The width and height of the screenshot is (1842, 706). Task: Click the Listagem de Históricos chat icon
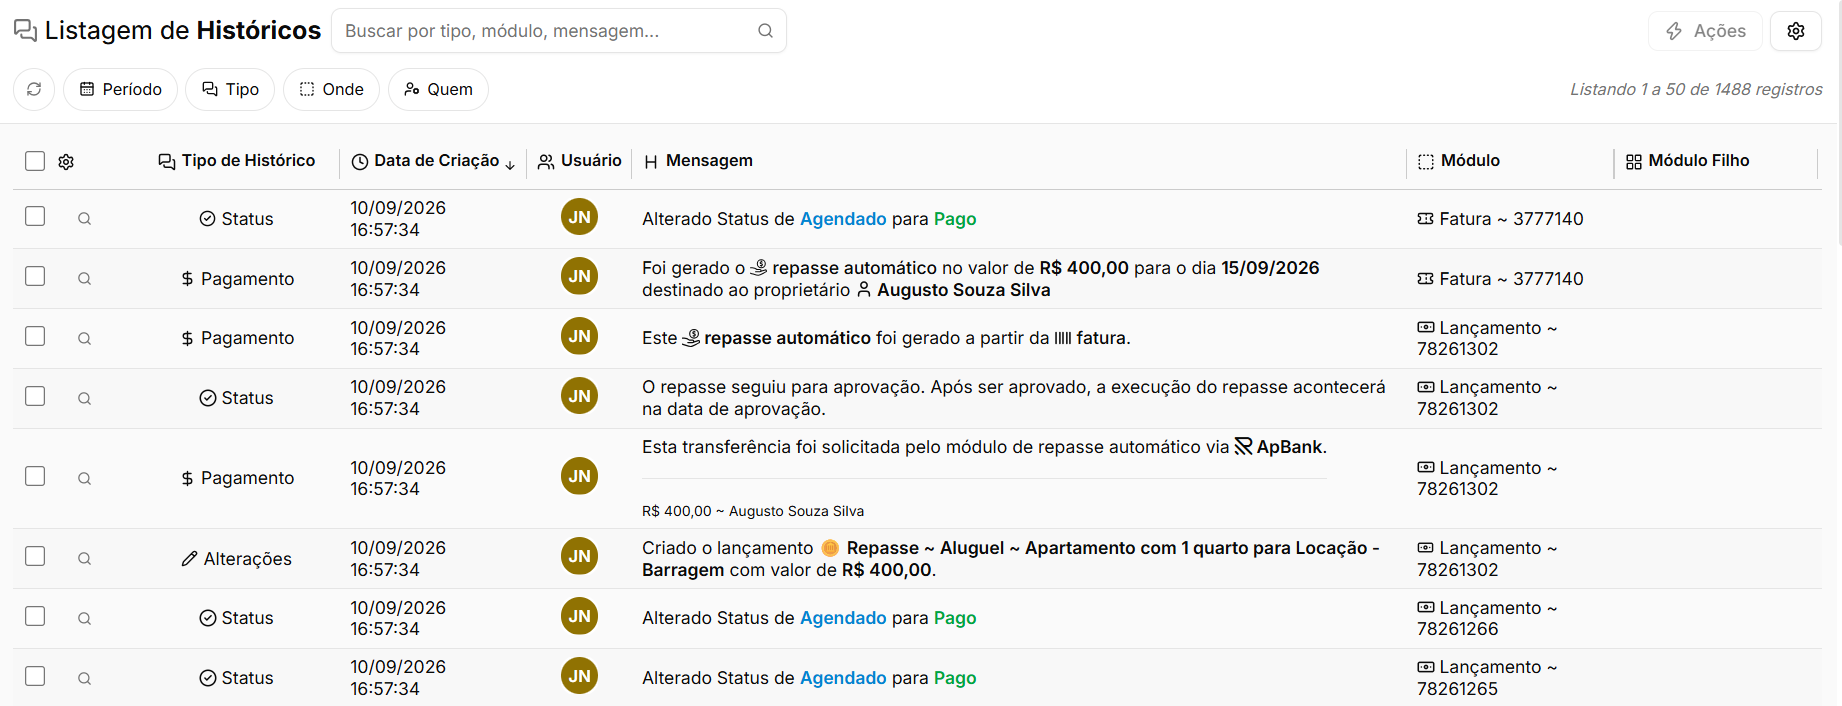tap(25, 31)
